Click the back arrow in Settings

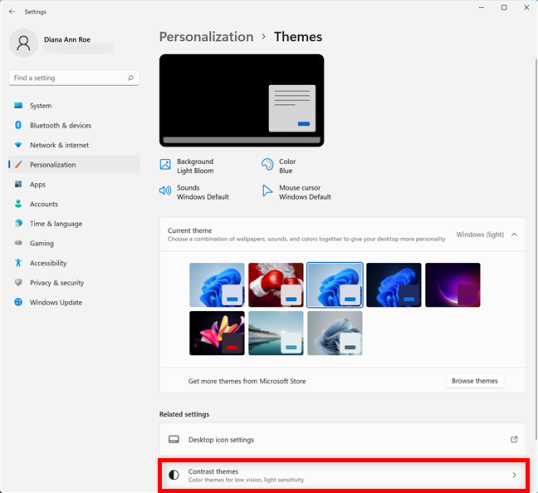point(12,12)
